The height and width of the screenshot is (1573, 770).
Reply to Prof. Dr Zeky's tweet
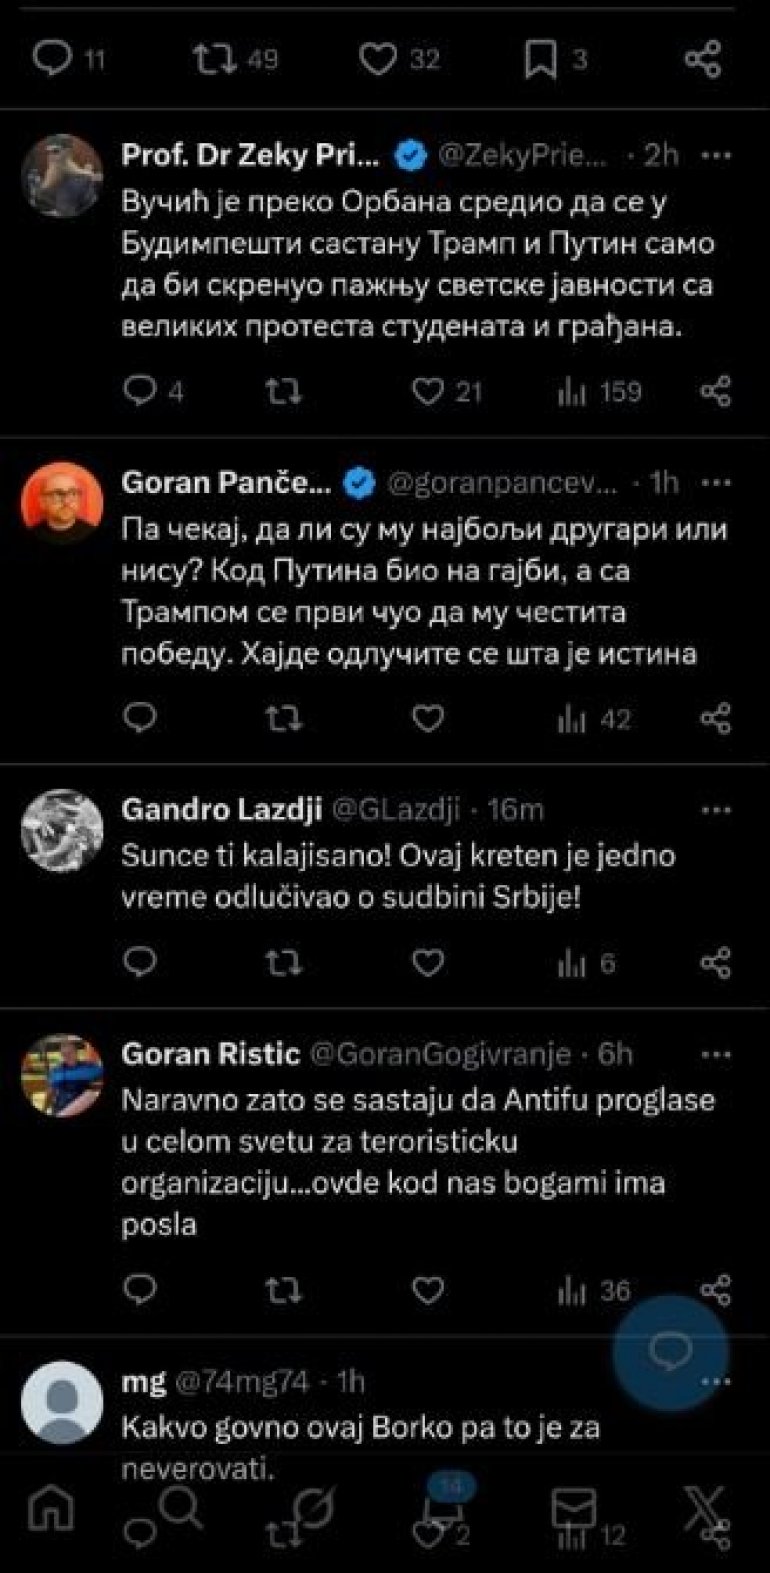point(136,392)
